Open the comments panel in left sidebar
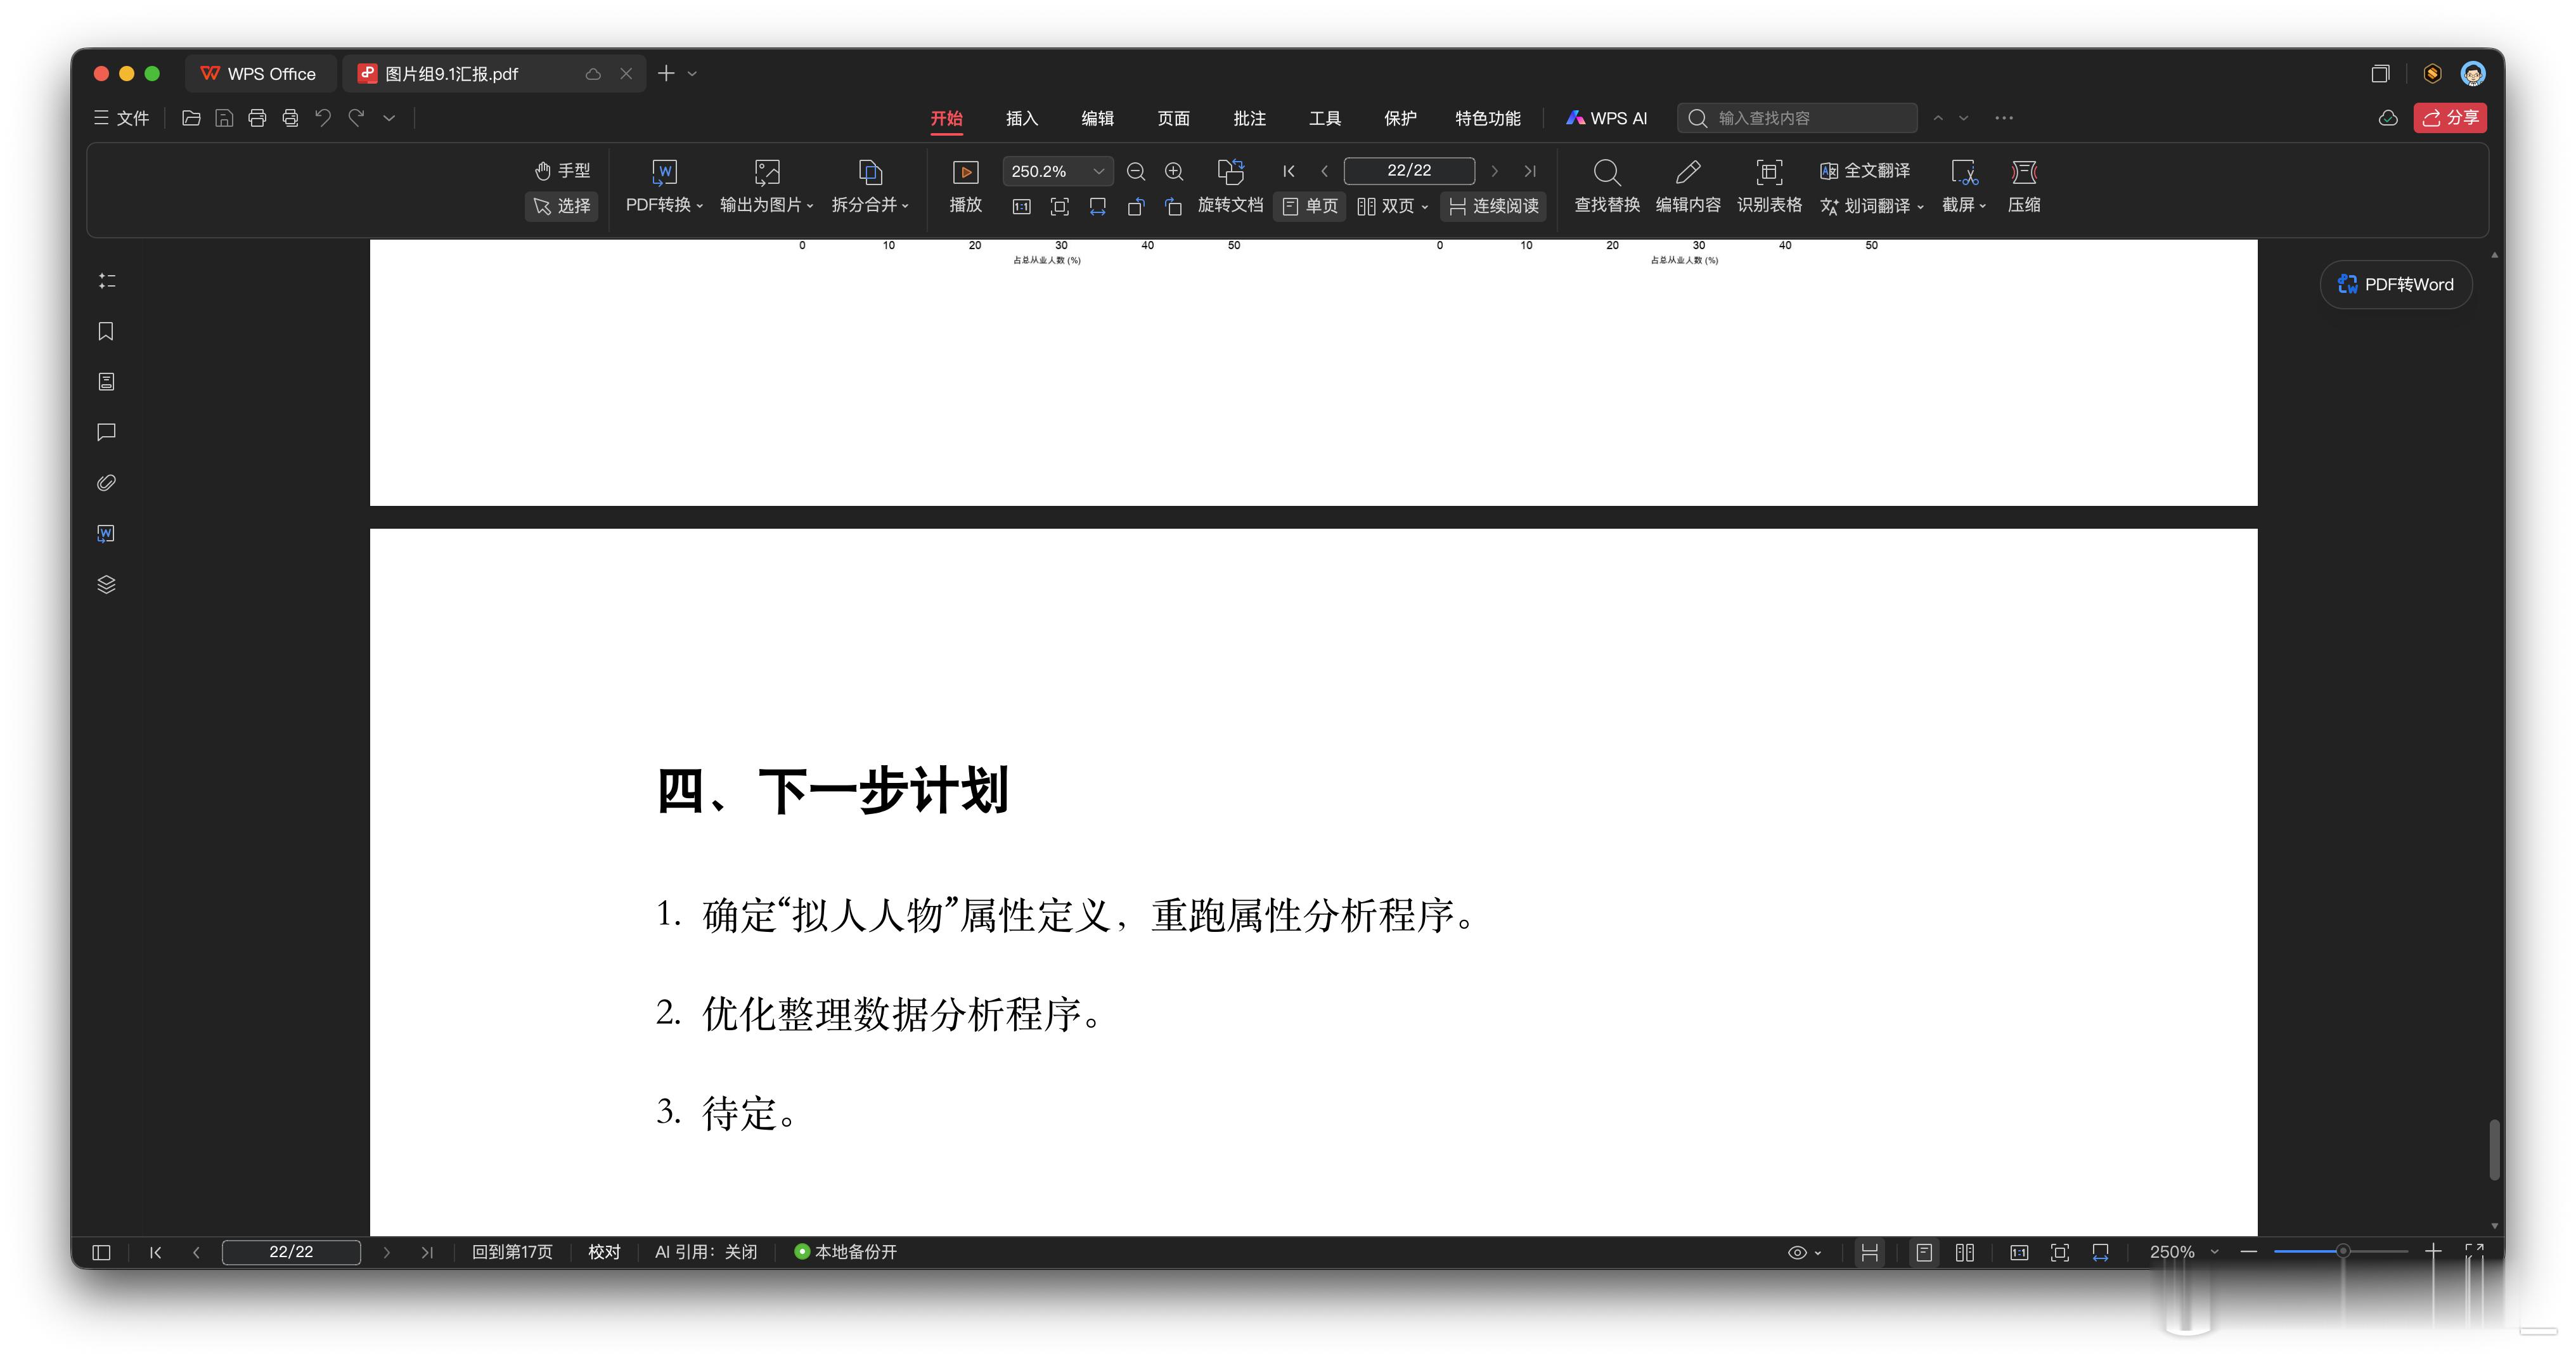Screen dimensions: 2576x1363 (x=107, y=432)
